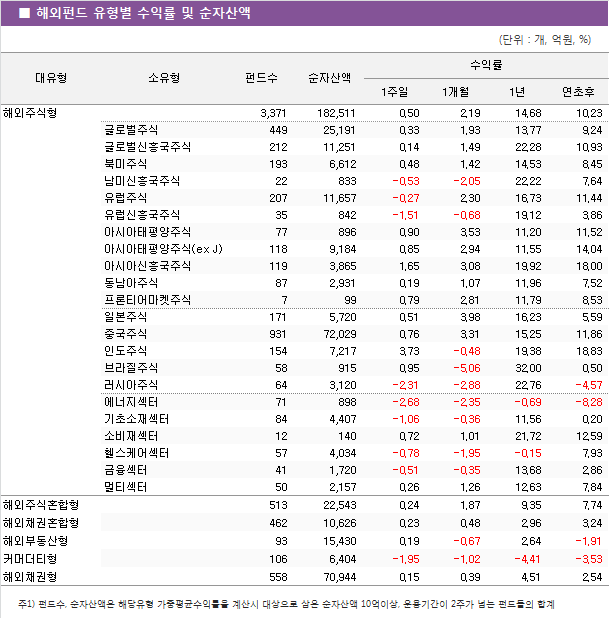
Task: Select the 헬스케어섹터 row label
Action: 136,452
